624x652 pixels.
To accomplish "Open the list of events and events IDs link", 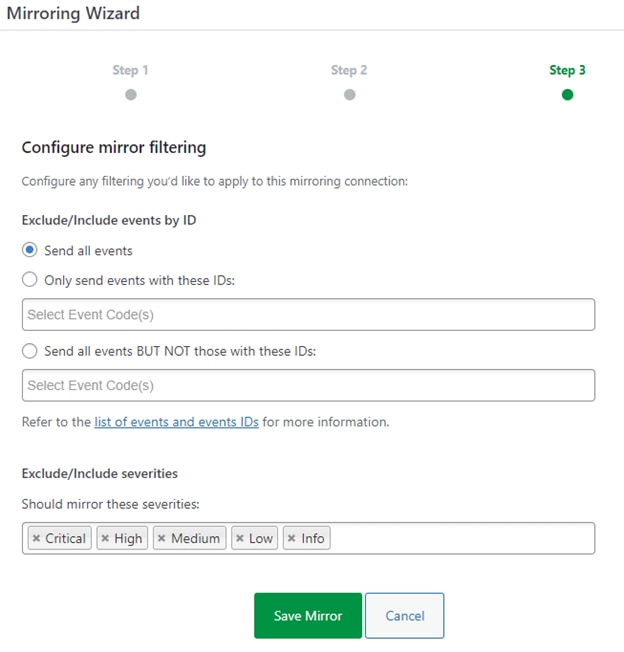I will click(x=176, y=422).
